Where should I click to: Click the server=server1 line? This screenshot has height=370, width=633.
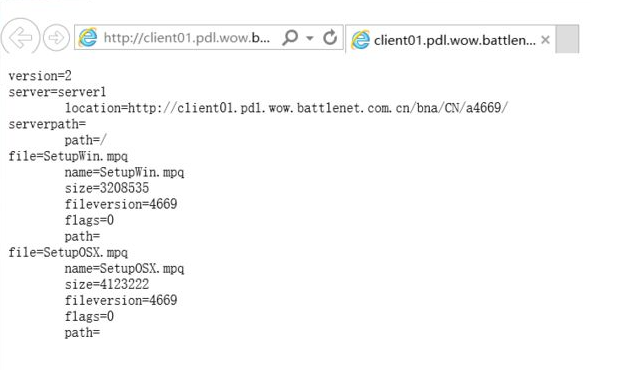point(57,92)
